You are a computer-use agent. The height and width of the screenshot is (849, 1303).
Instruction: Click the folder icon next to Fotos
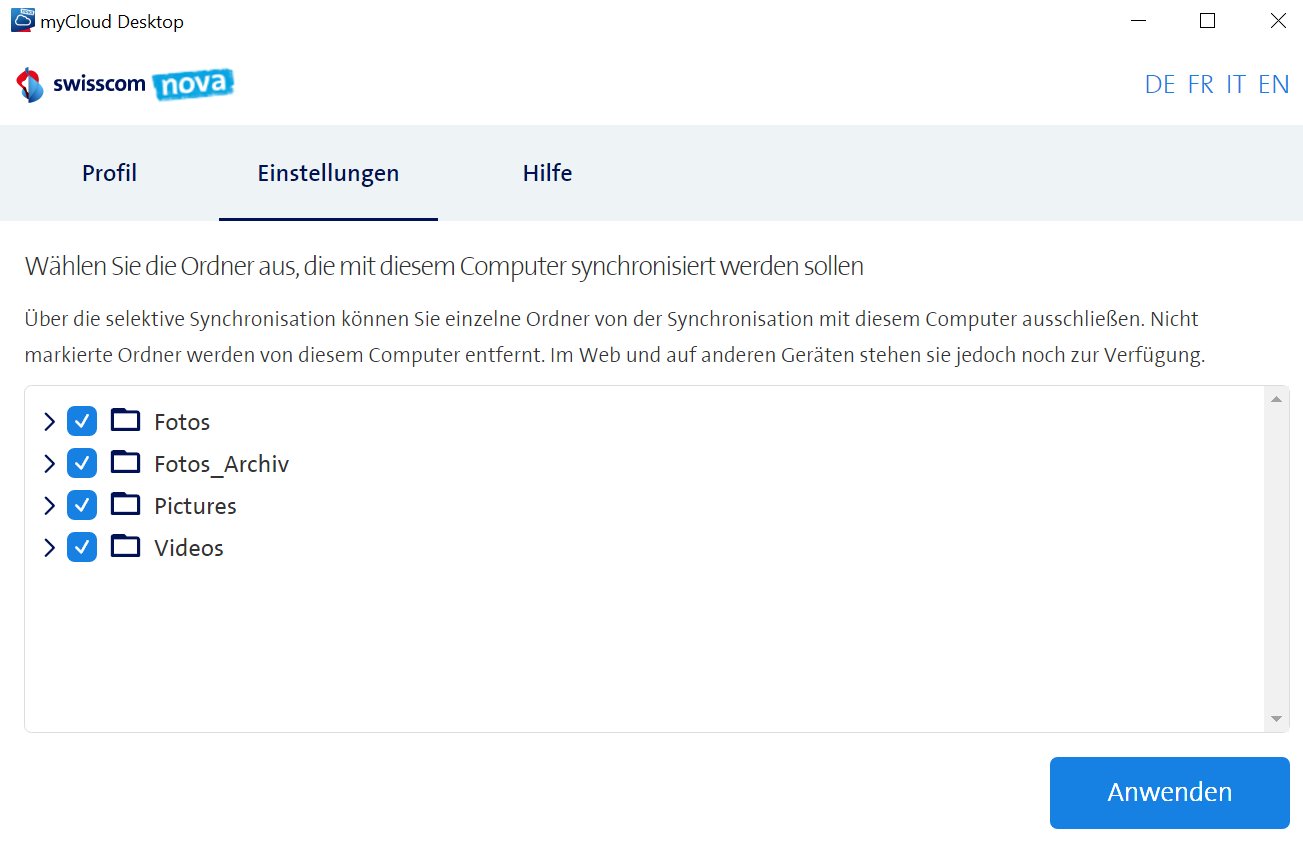tap(125, 421)
